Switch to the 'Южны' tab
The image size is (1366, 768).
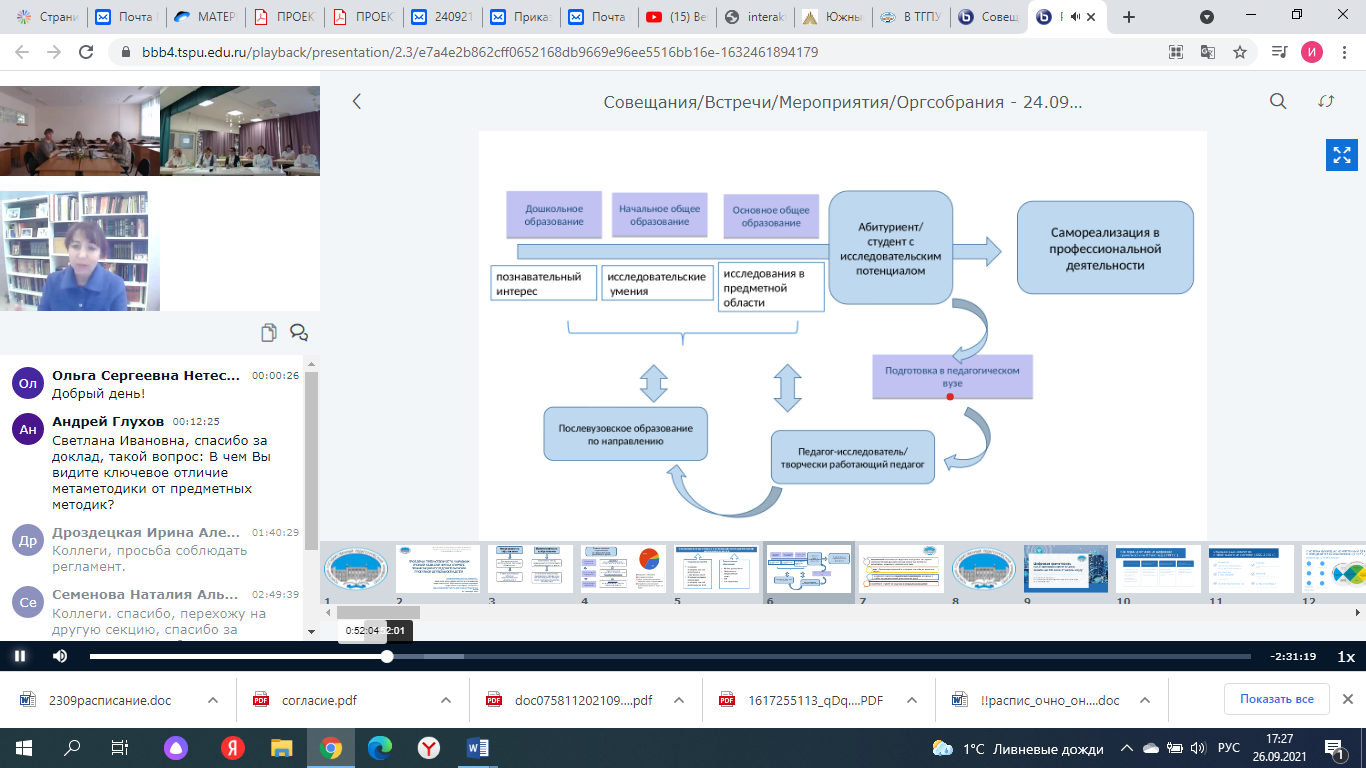(831, 17)
